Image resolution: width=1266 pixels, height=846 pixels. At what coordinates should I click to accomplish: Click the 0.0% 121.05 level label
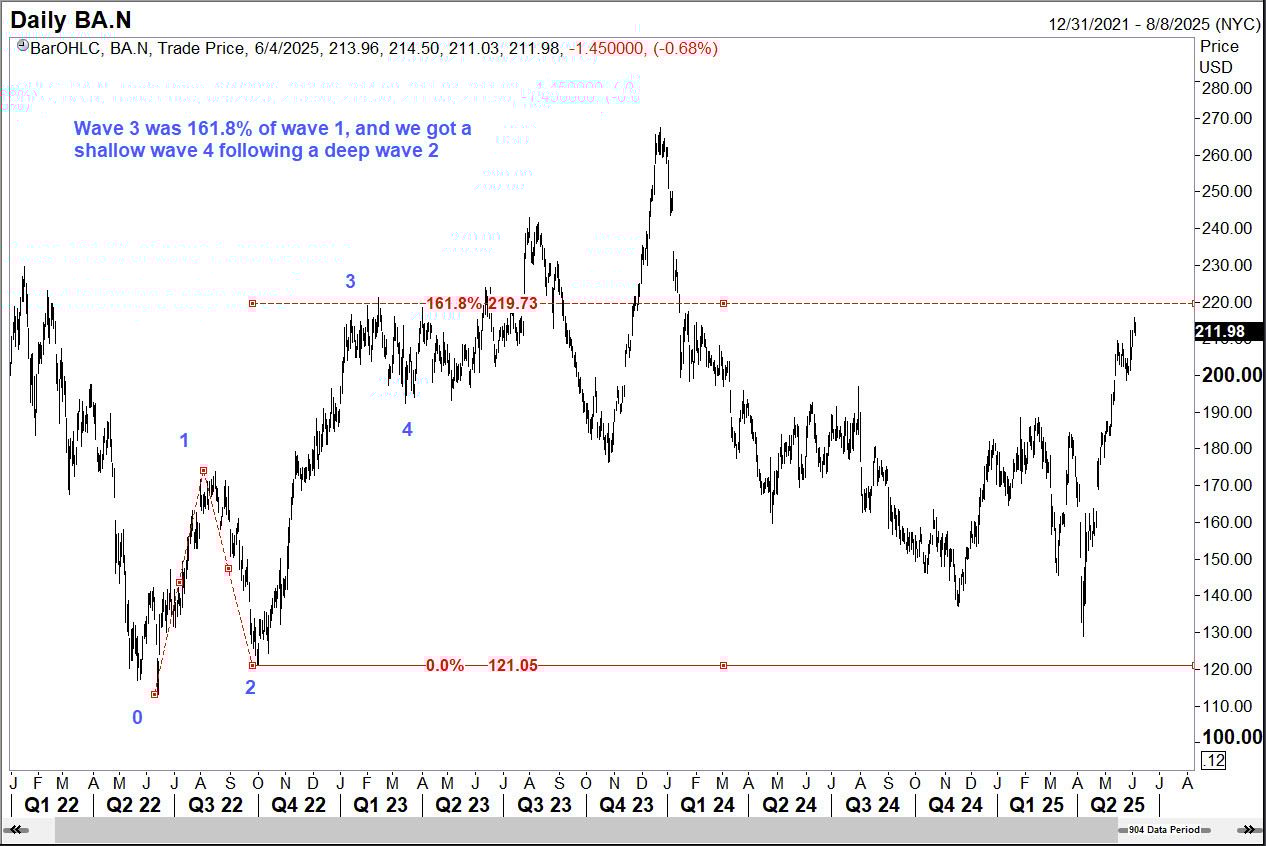coord(482,665)
